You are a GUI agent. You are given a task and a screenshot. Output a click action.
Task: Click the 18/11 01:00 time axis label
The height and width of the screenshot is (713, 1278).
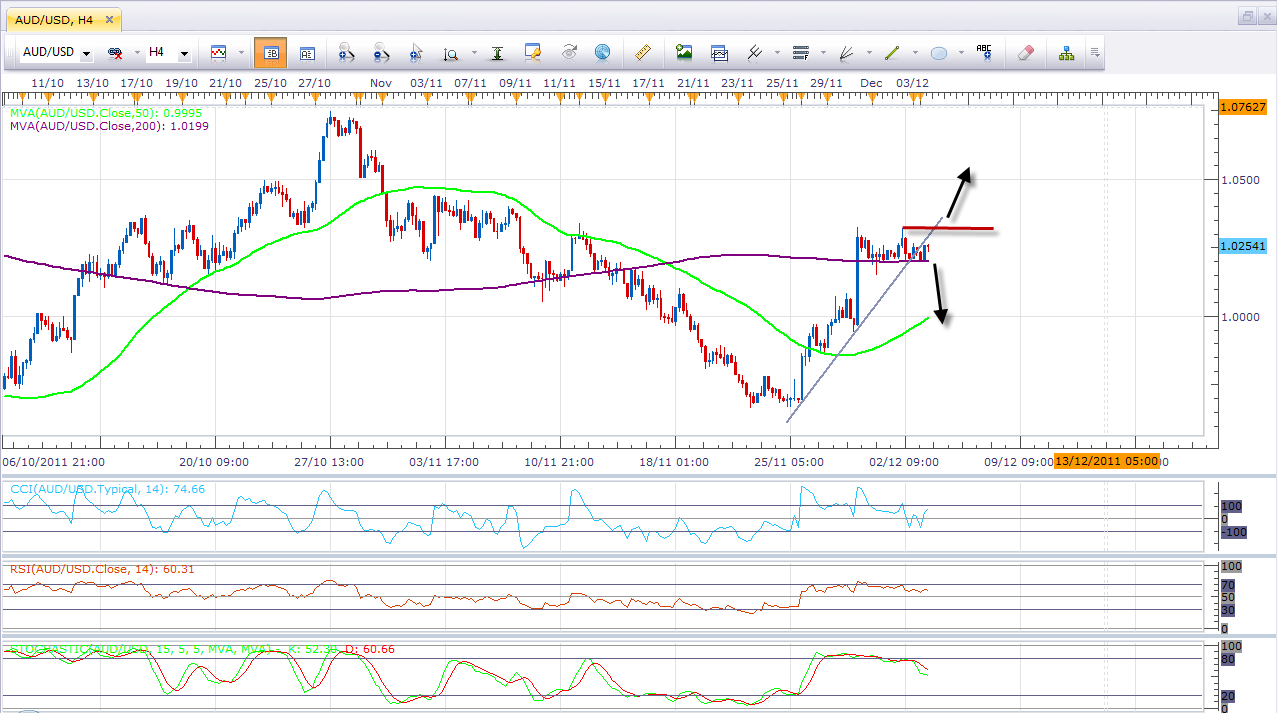[x=674, y=462]
